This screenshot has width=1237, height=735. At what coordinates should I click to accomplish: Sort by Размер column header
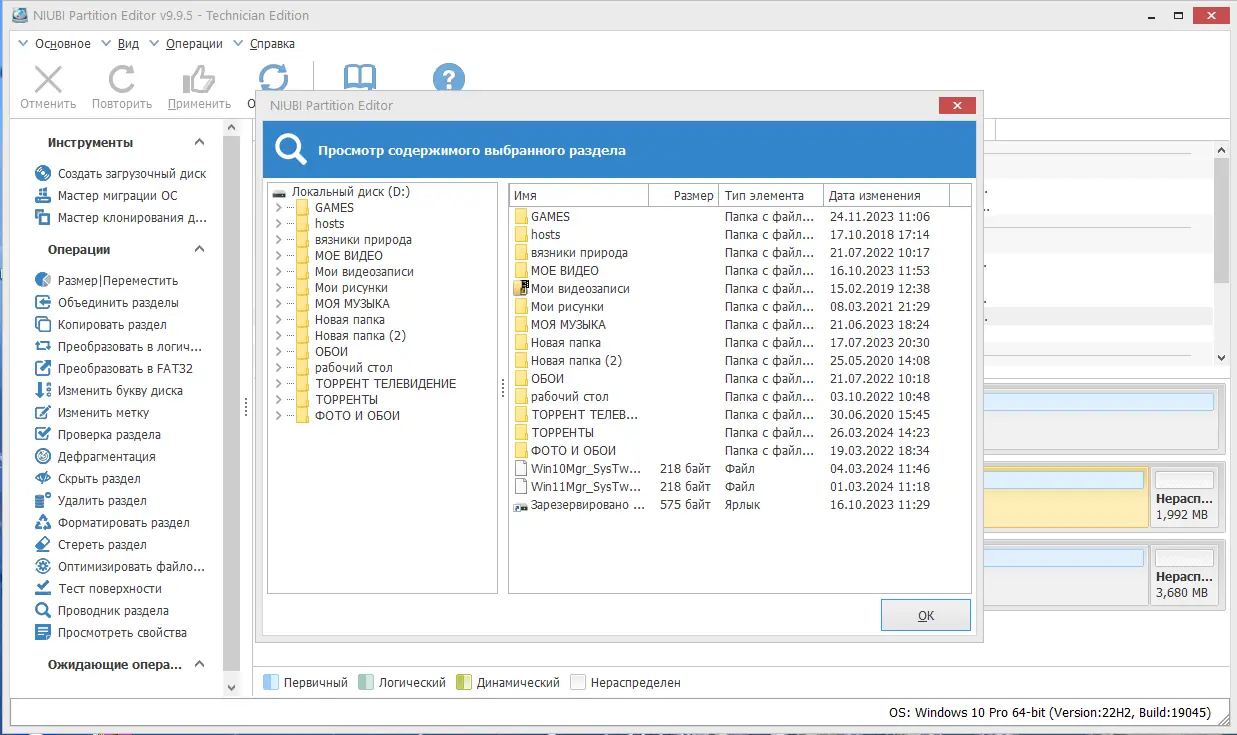[x=684, y=195]
